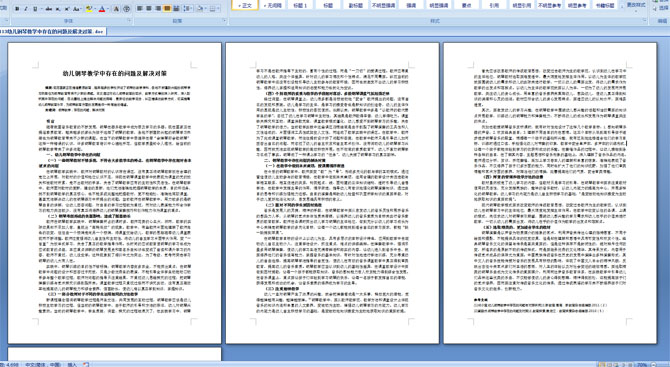The image size is (670, 367).
Task: Apply italic formatting
Action: pos(26,9)
